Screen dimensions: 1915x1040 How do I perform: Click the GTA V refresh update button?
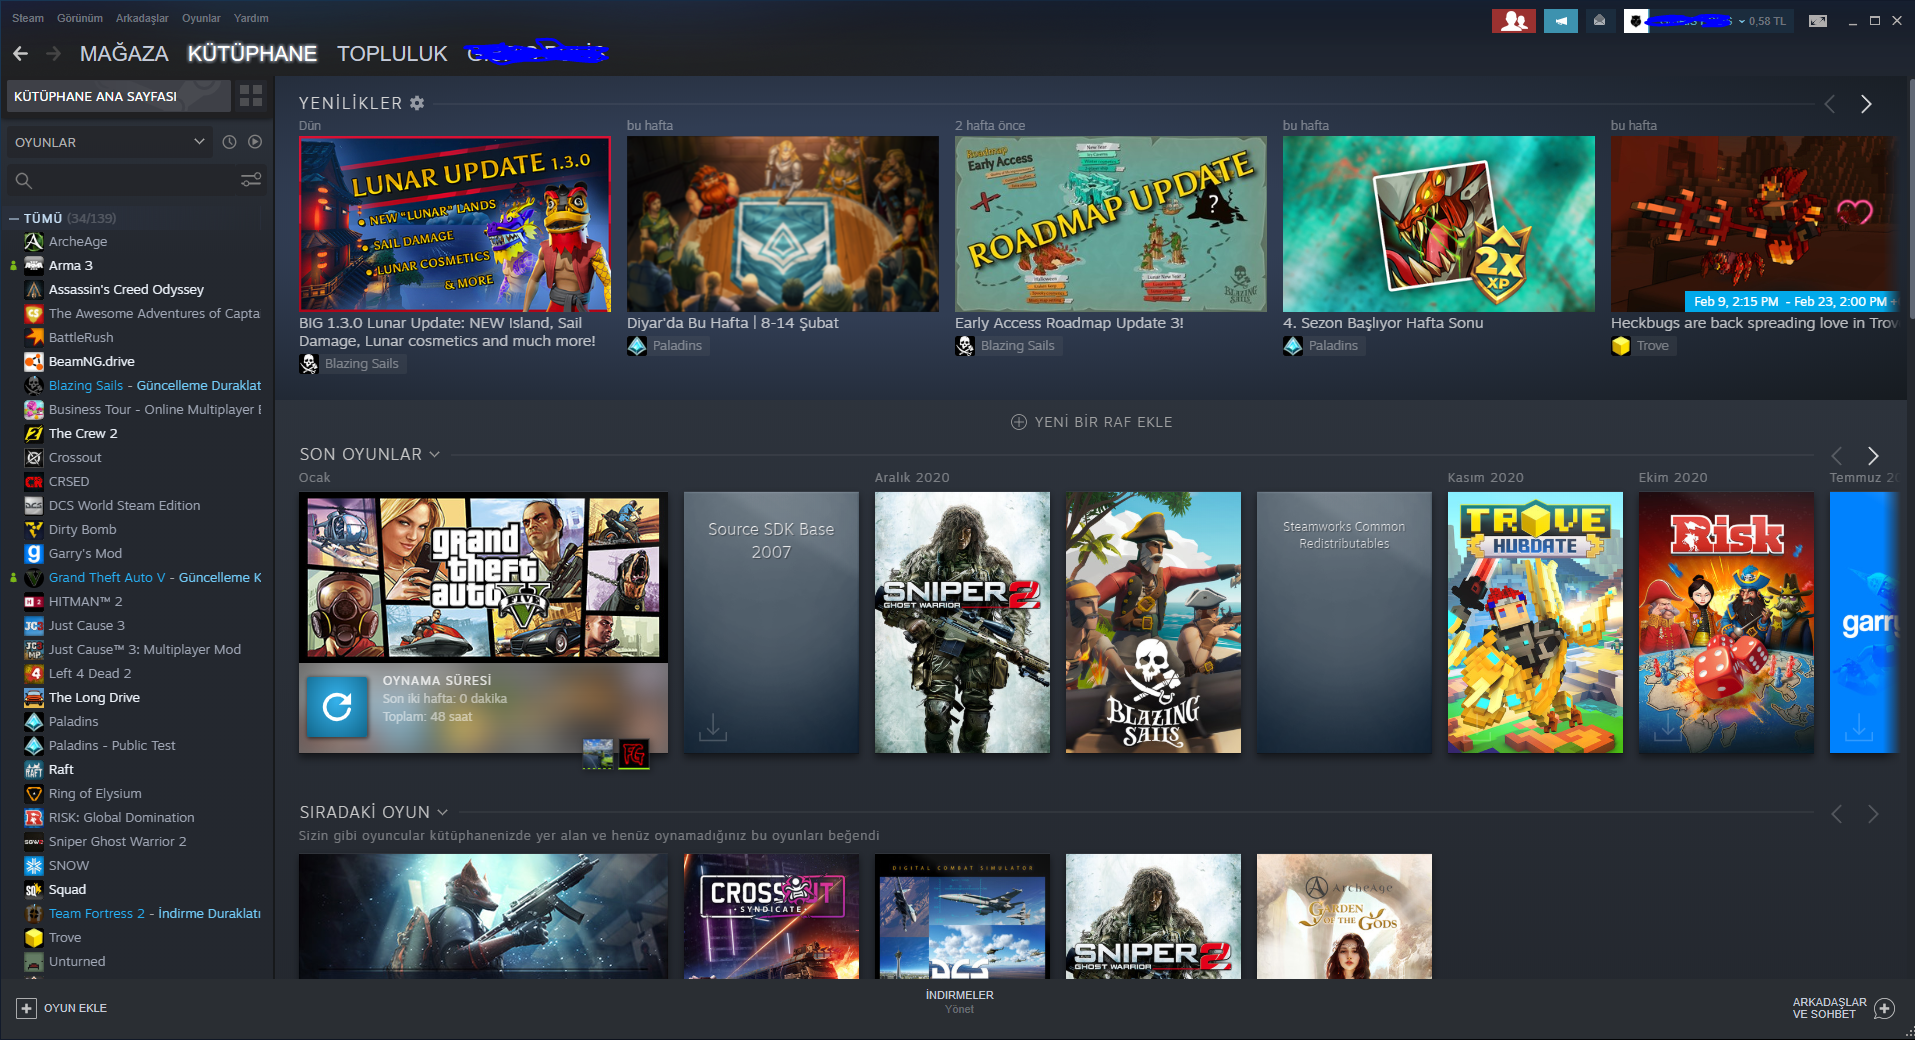(x=337, y=707)
